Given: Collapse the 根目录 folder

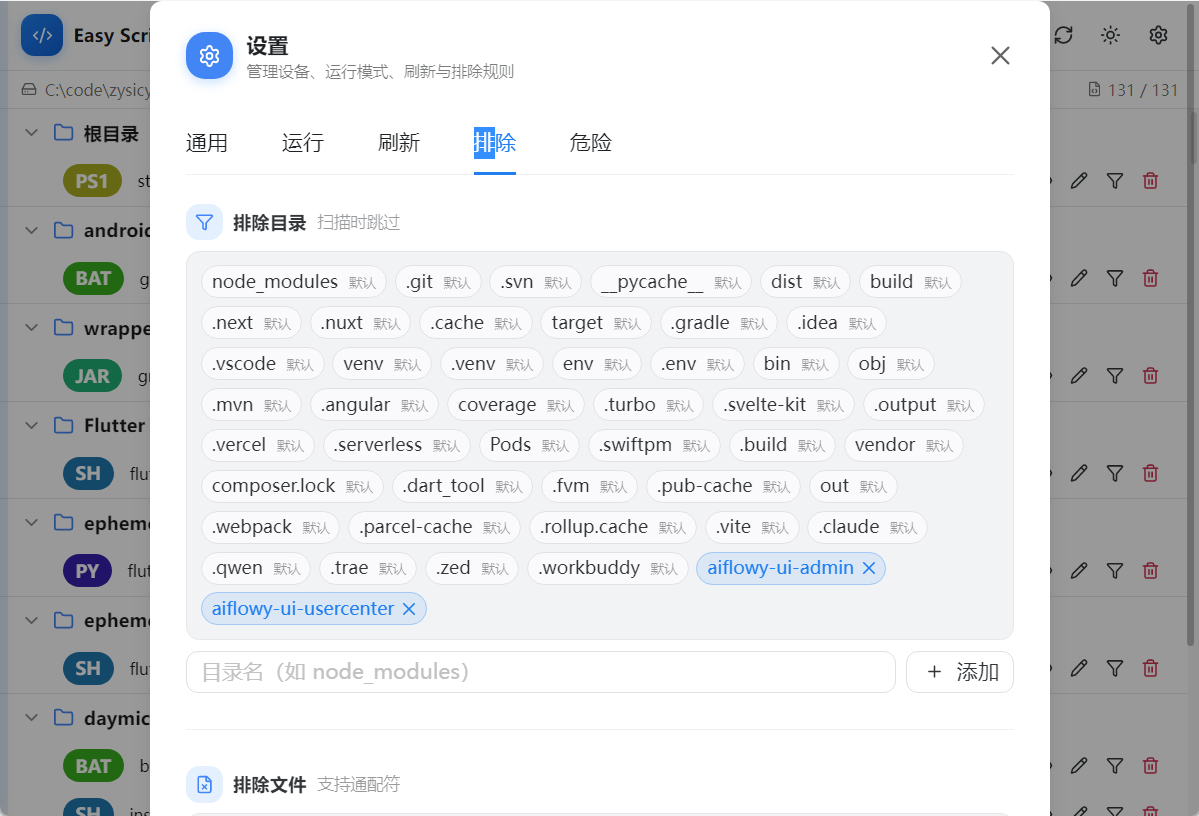Looking at the screenshot, I should 31,133.
